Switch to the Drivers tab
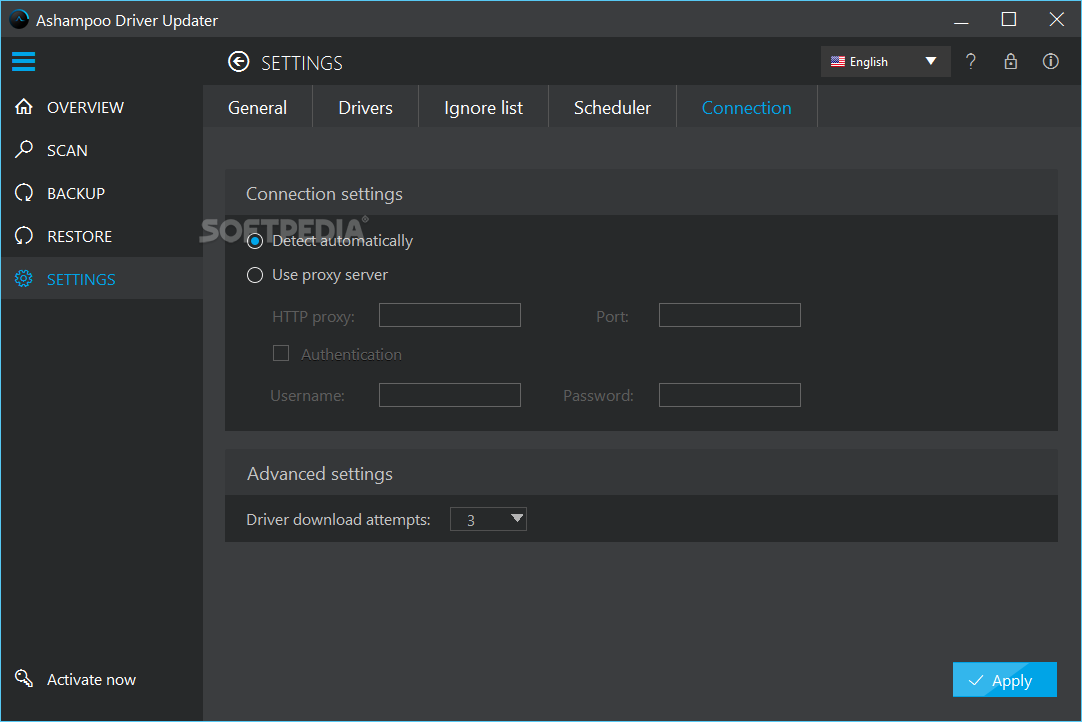Screen dimensions: 1082x722 [x=365, y=107]
